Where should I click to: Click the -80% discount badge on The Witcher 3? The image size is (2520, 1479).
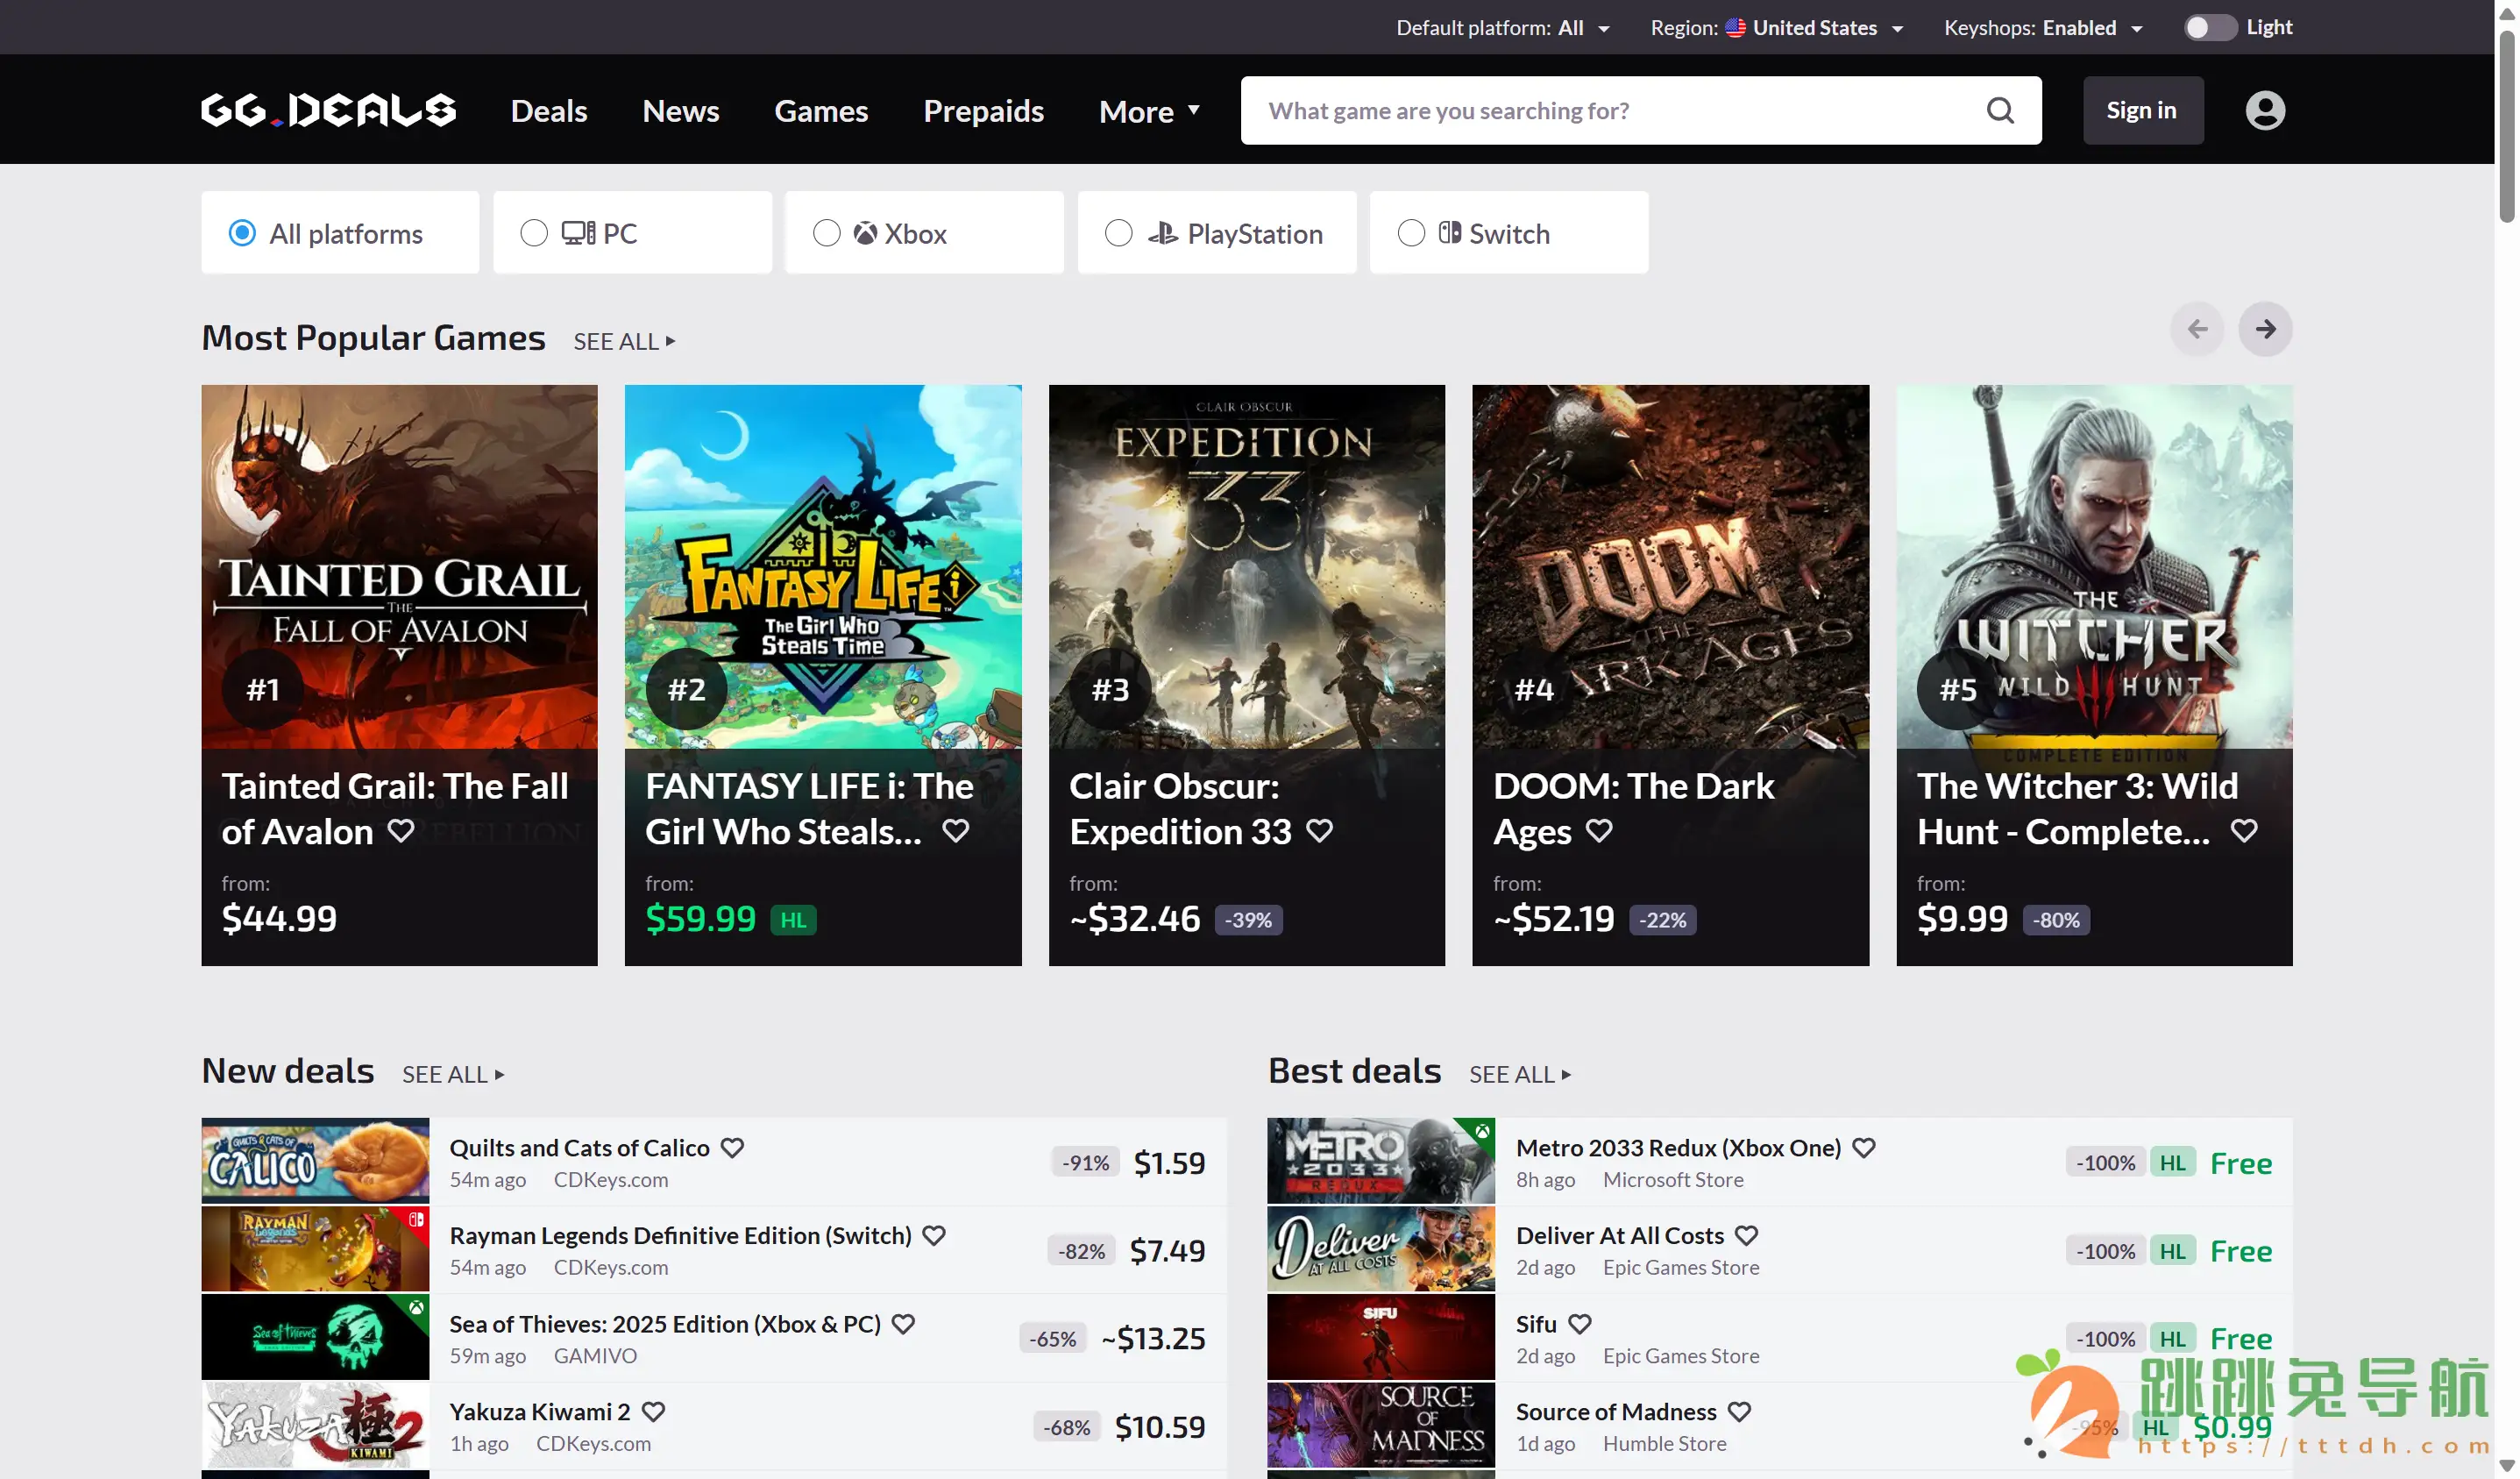[x=2056, y=920]
